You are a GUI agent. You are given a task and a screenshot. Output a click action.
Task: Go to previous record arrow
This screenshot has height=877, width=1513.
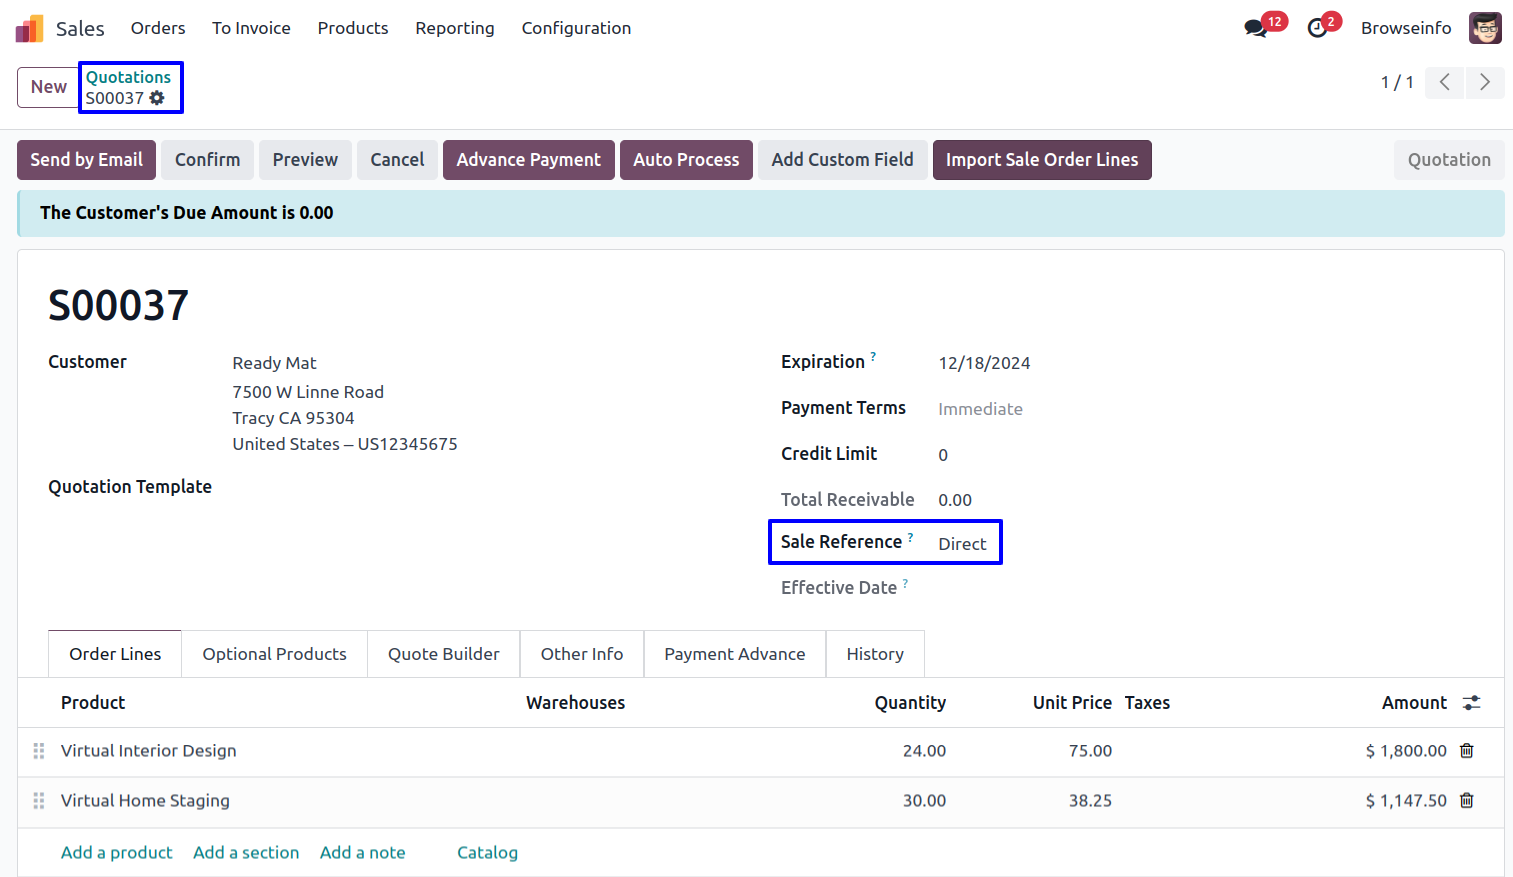click(1444, 82)
